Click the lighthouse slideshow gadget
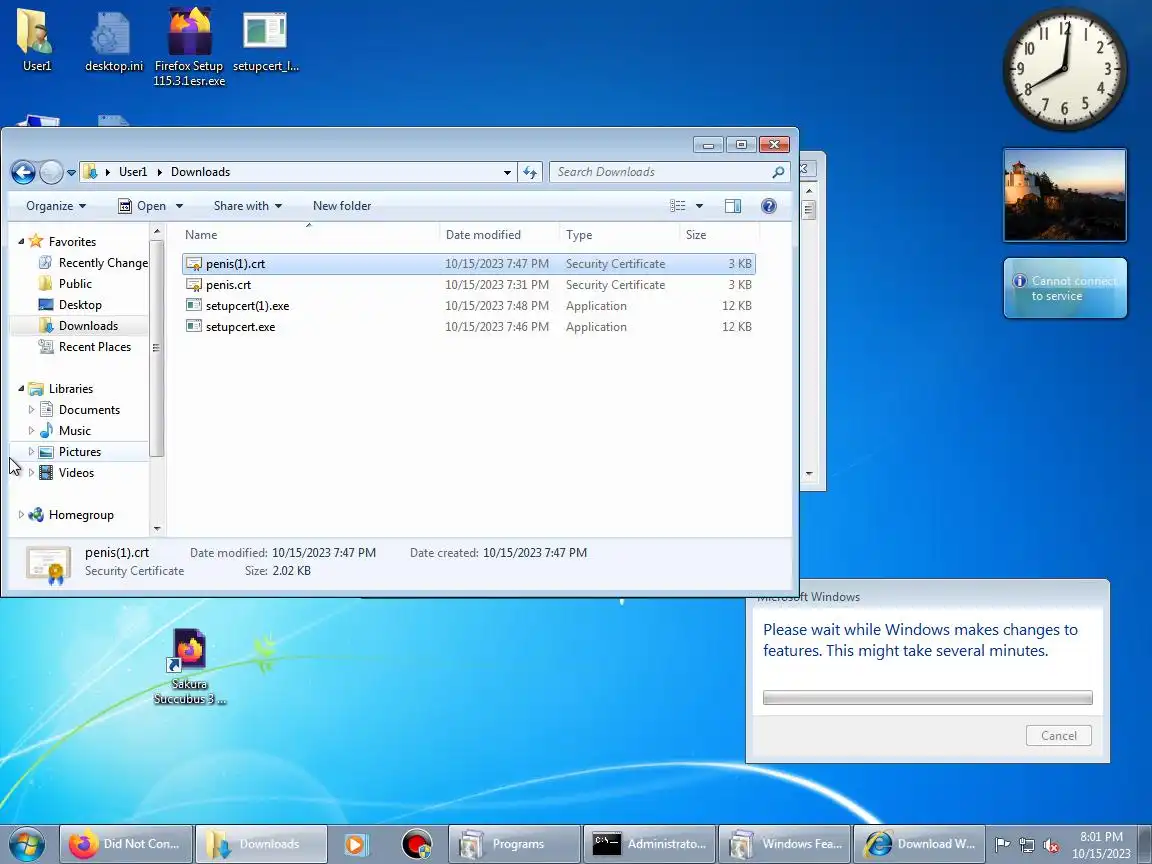The width and height of the screenshot is (1152, 864). (1065, 195)
